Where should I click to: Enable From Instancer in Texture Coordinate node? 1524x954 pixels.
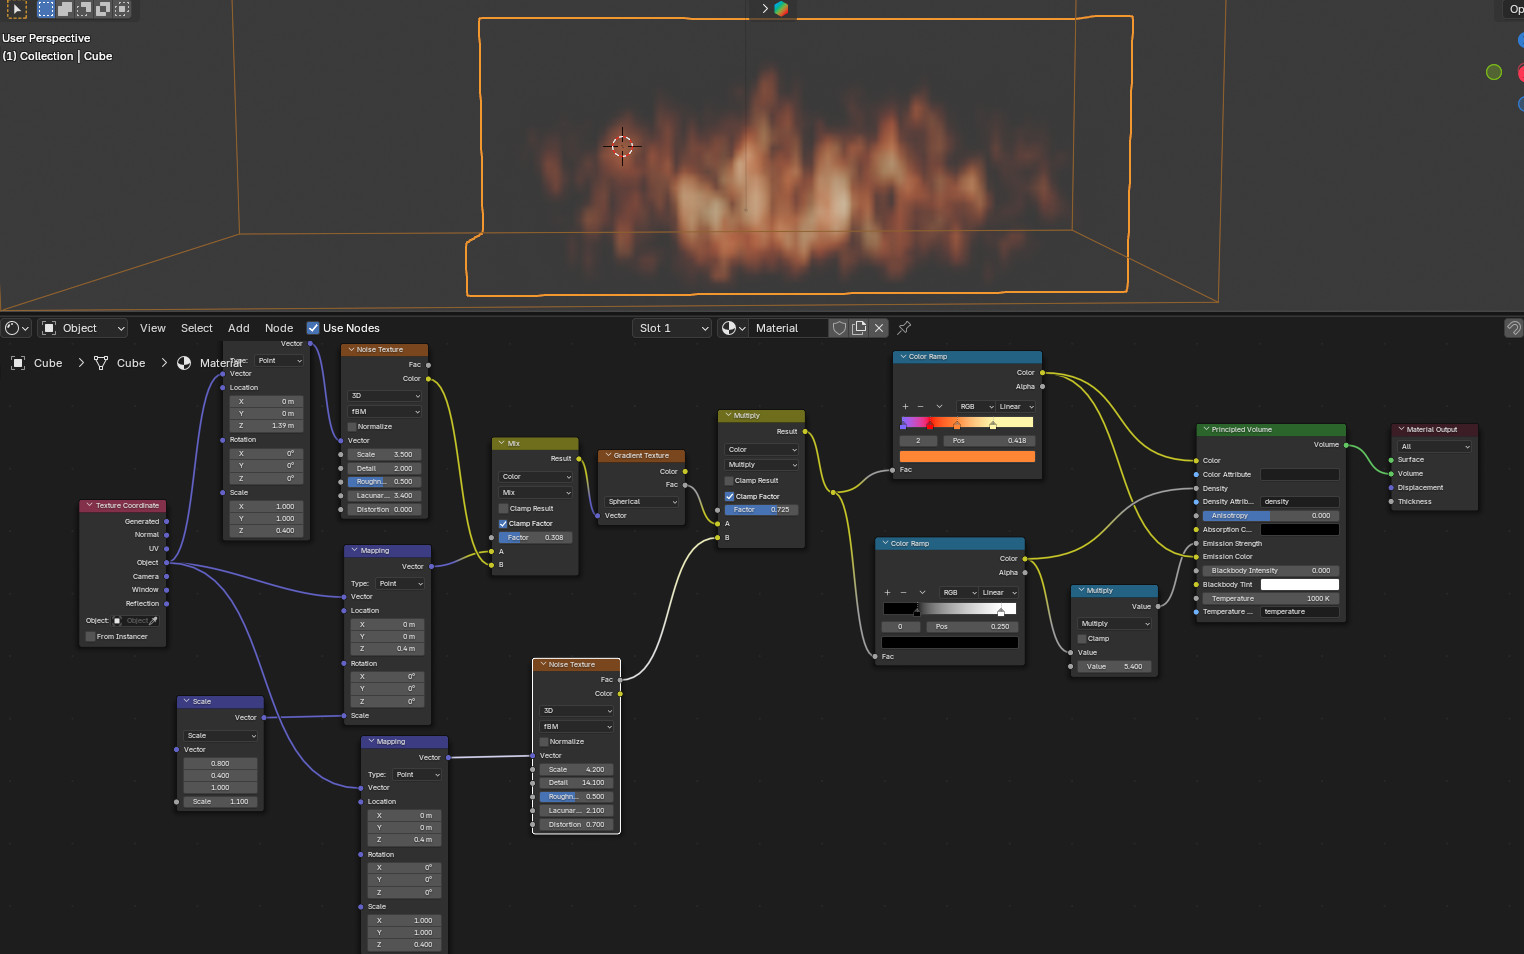coord(90,637)
